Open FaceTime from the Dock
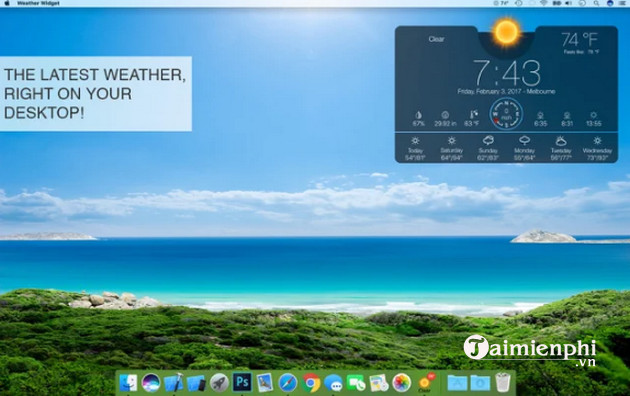 (356, 383)
